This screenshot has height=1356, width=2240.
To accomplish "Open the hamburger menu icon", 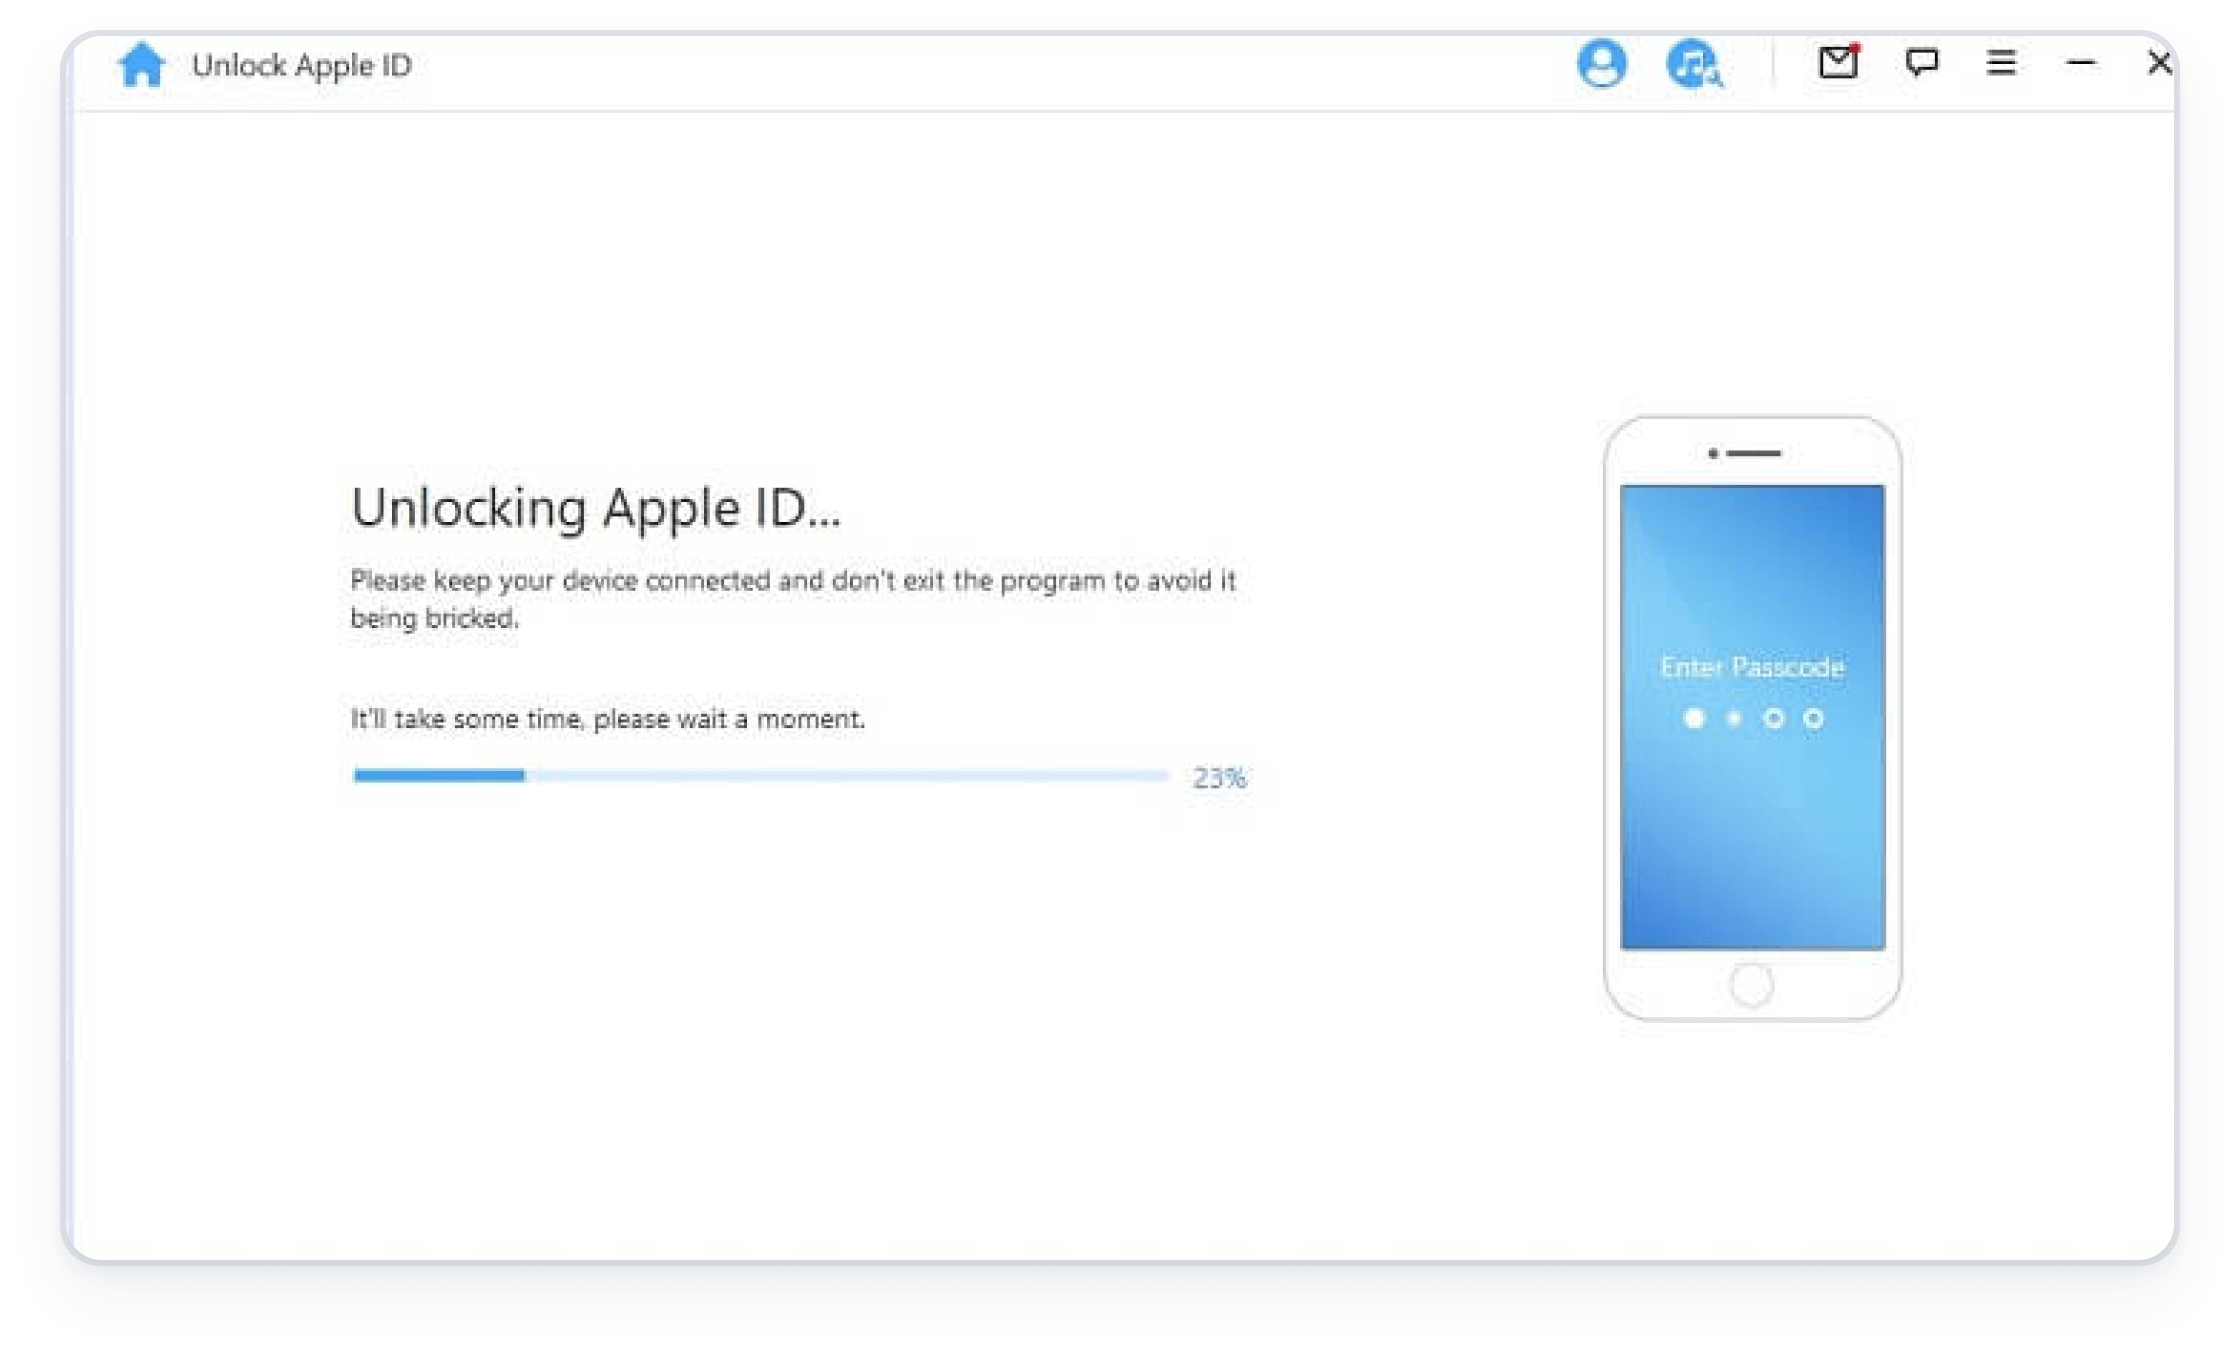I will pyautogui.click(x=1997, y=64).
